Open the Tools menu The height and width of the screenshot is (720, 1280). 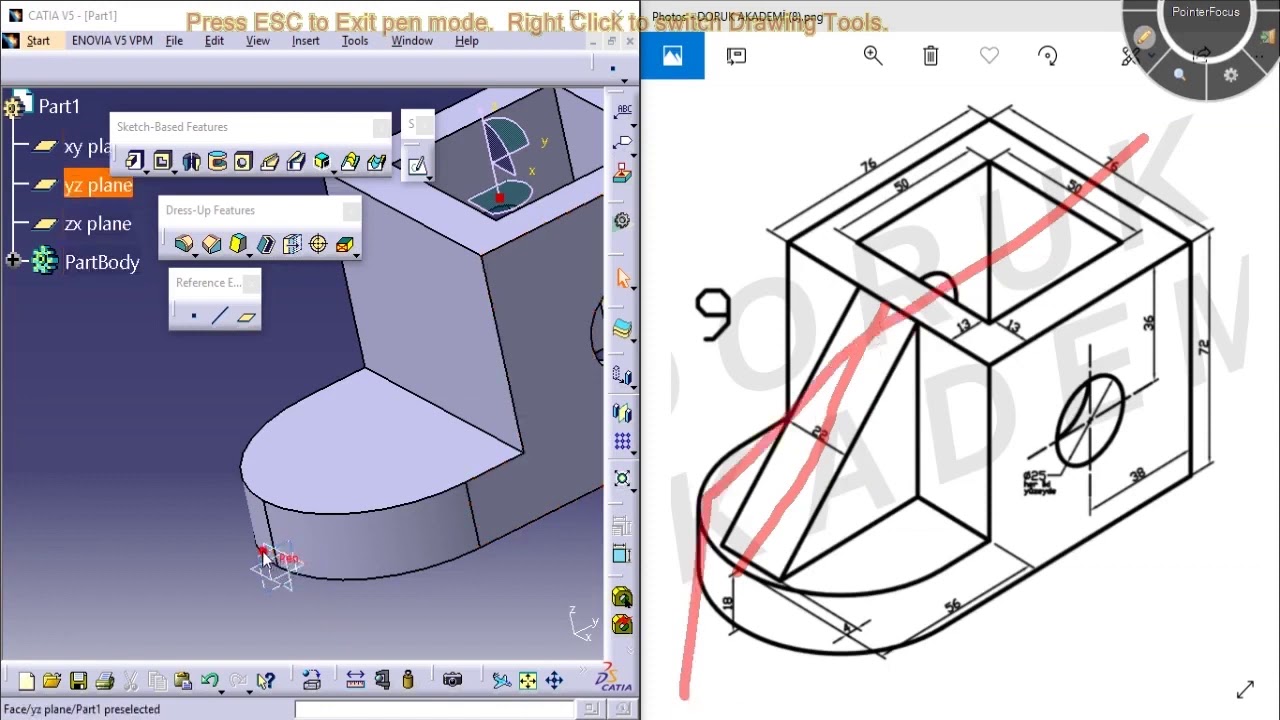pyautogui.click(x=355, y=41)
